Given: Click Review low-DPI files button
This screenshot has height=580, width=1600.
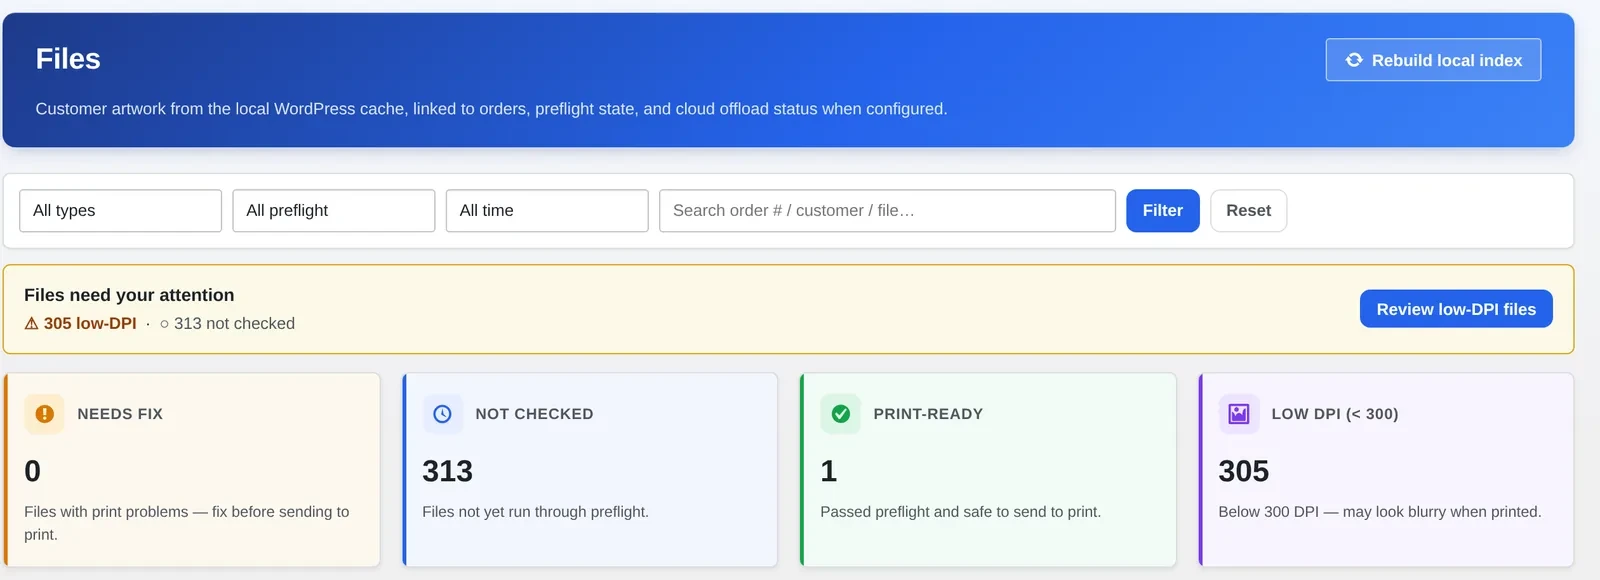Looking at the screenshot, I should click(x=1456, y=309).
